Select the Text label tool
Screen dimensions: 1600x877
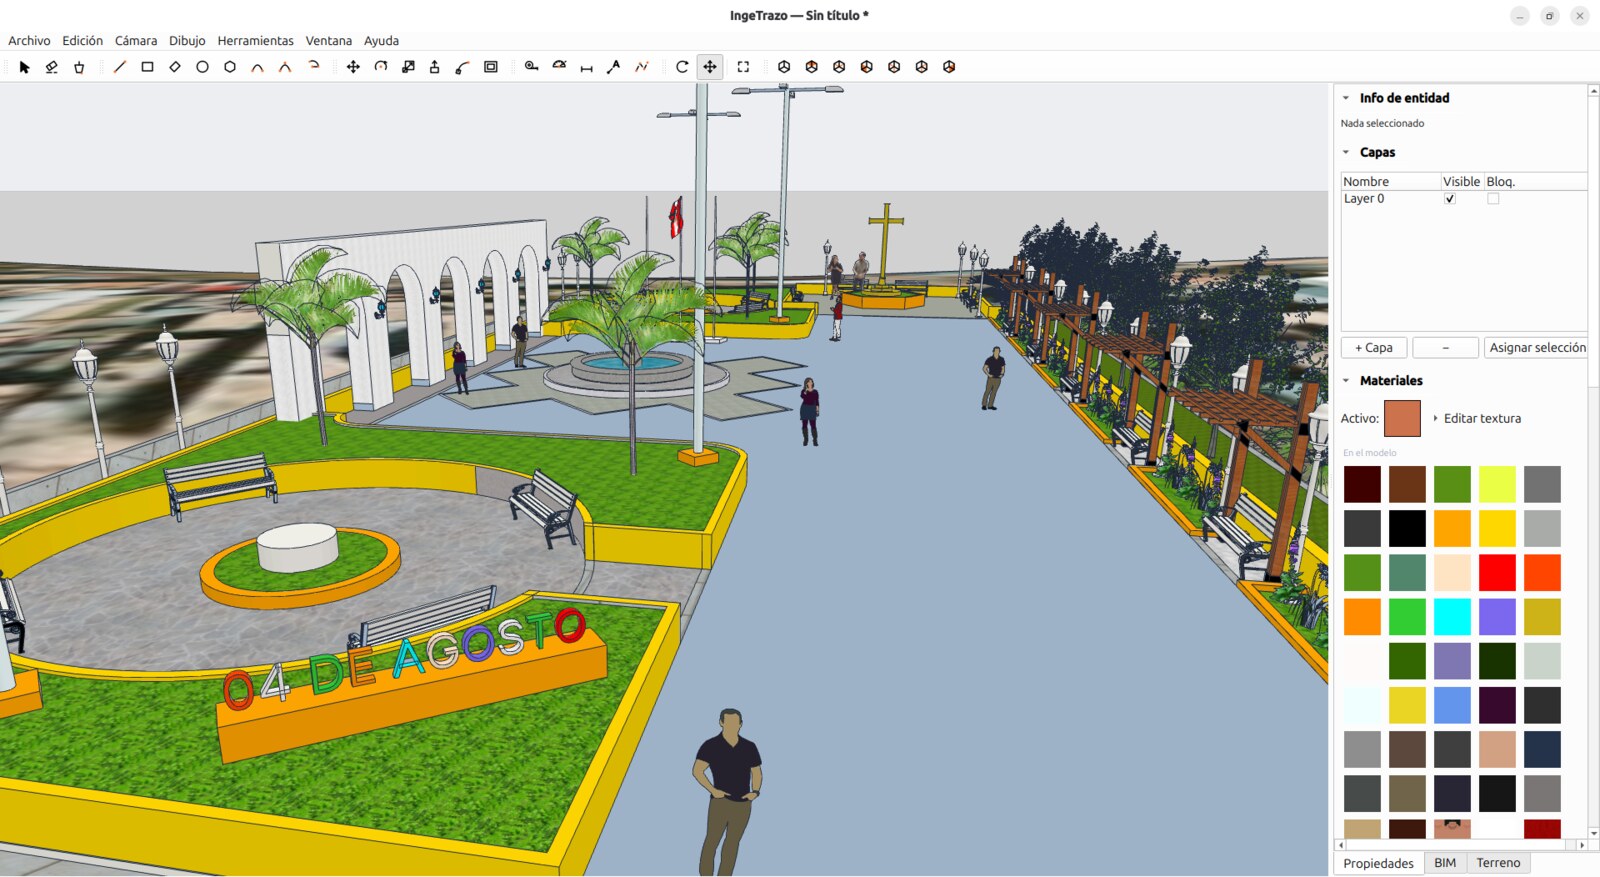click(614, 67)
